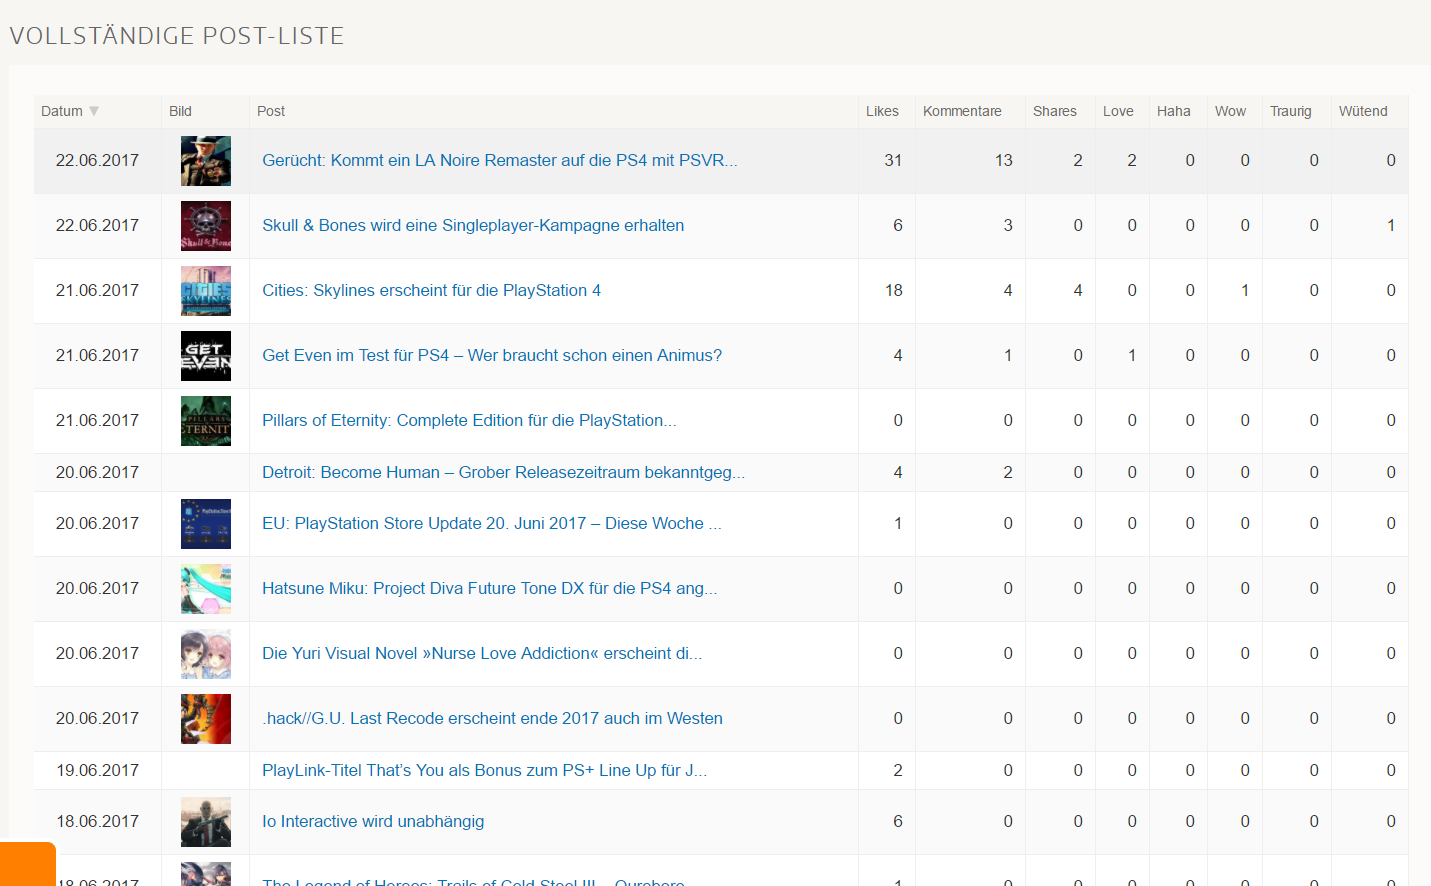Sort by Love reactions column header
This screenshot has height=886, width=1431.
click(1118, 111)
